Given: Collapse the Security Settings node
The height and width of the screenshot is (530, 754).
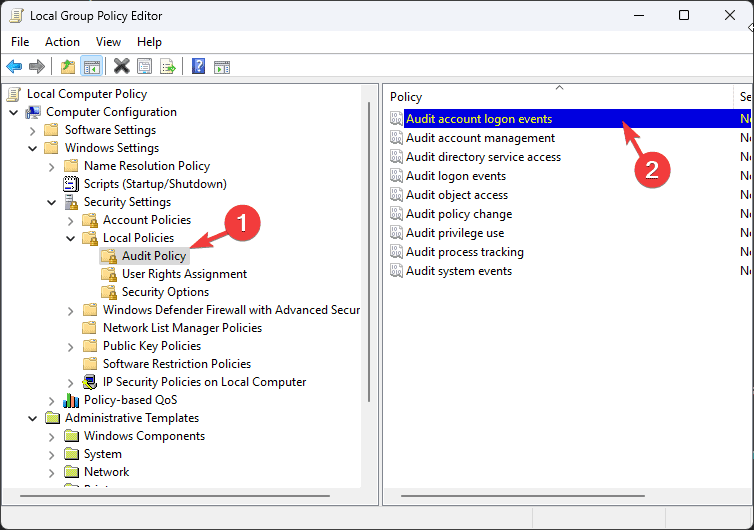Looking at the screenshot, I should (51, 202).
